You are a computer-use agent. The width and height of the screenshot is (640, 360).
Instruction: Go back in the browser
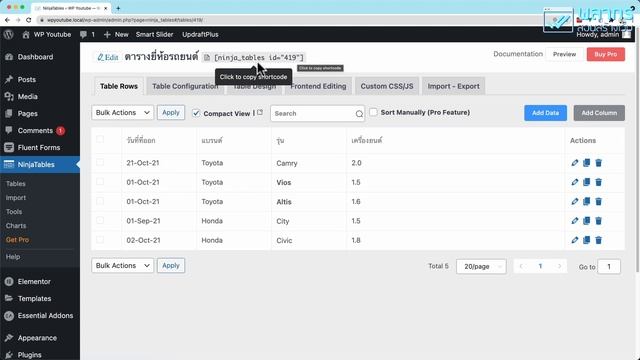pyautogui.click(x=7, y=20)
